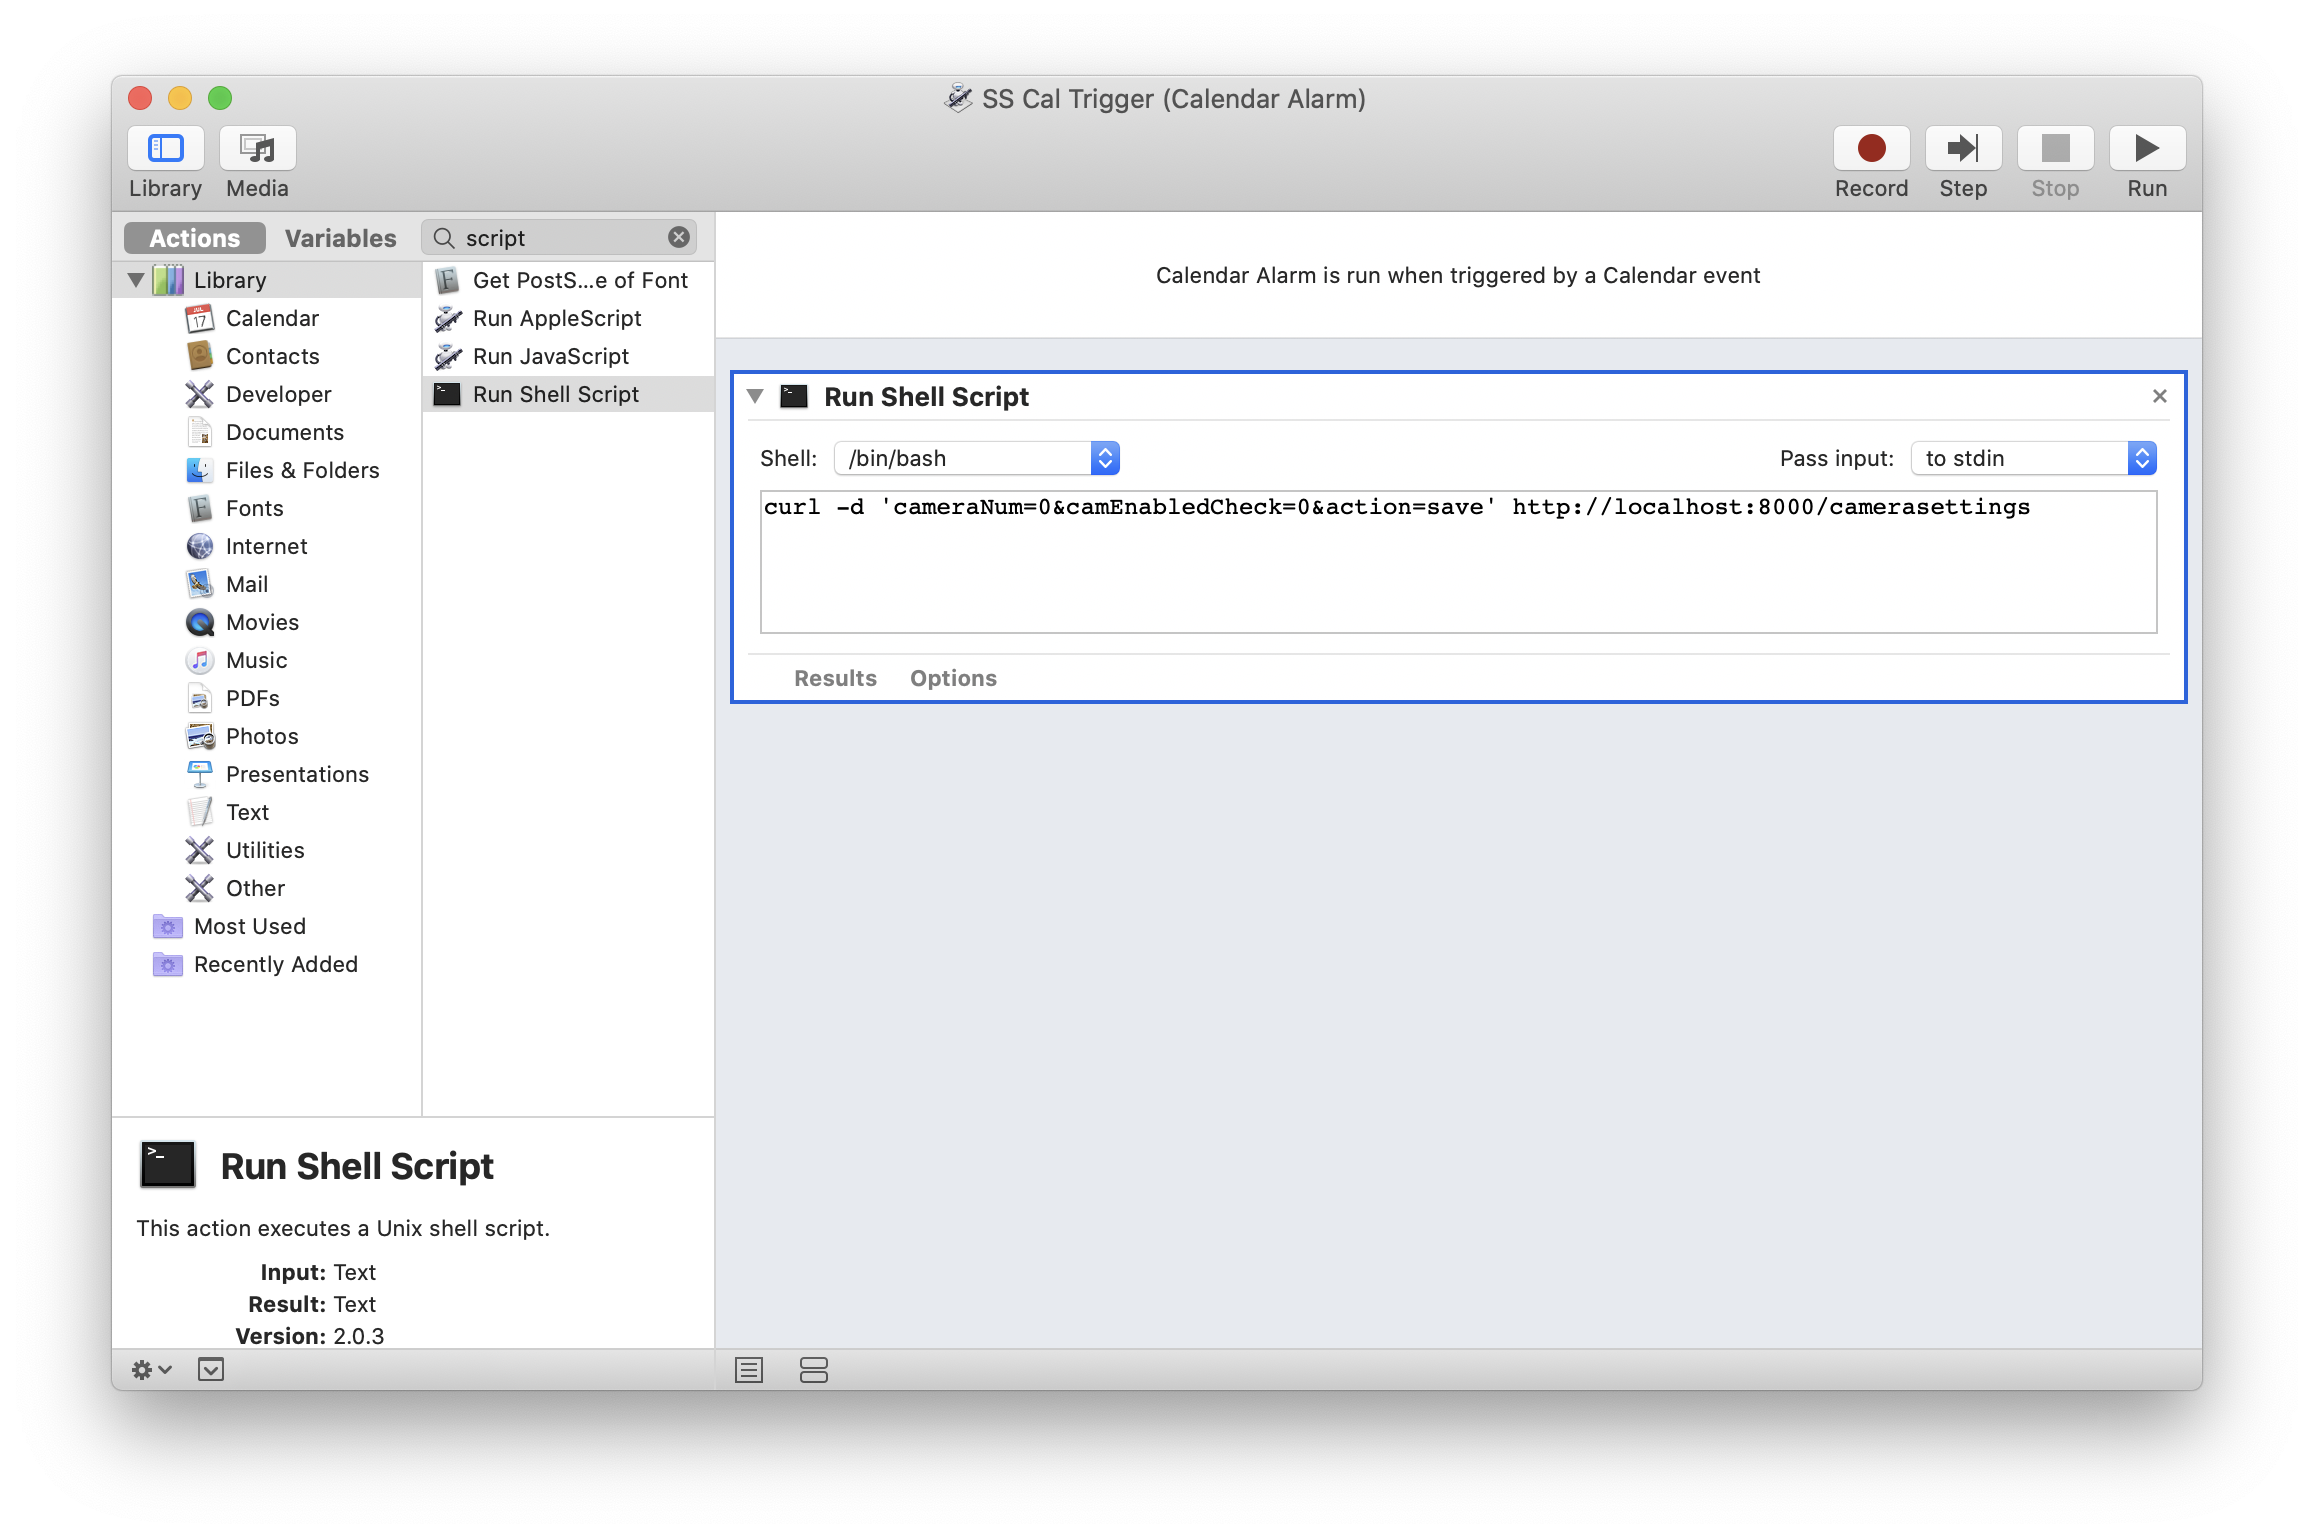Show the workflow variables list icon
2314x1538 pixels.
814,1369
